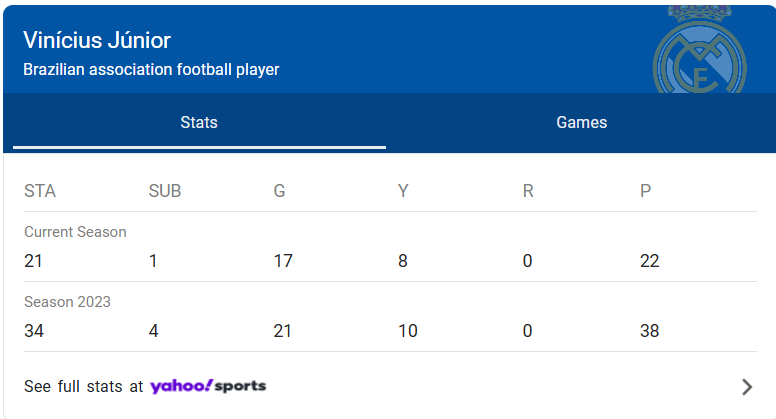
Task: Expand full stats chevron arrow
Action: pos(746,387)
